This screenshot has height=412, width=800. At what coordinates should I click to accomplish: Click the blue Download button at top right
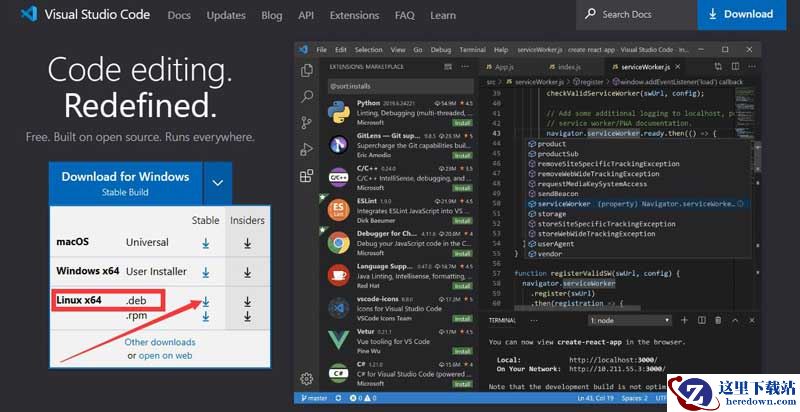click(741, 15)
